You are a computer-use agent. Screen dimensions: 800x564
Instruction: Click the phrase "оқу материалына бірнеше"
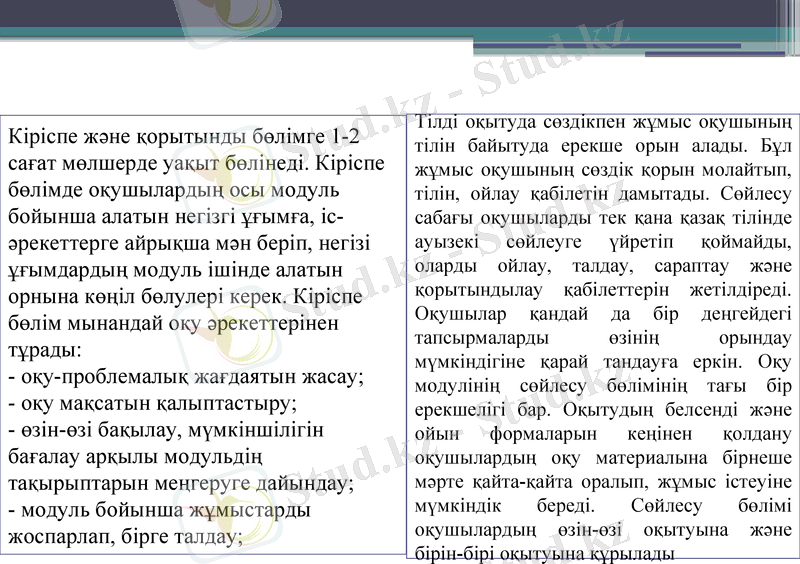(671, 458)
